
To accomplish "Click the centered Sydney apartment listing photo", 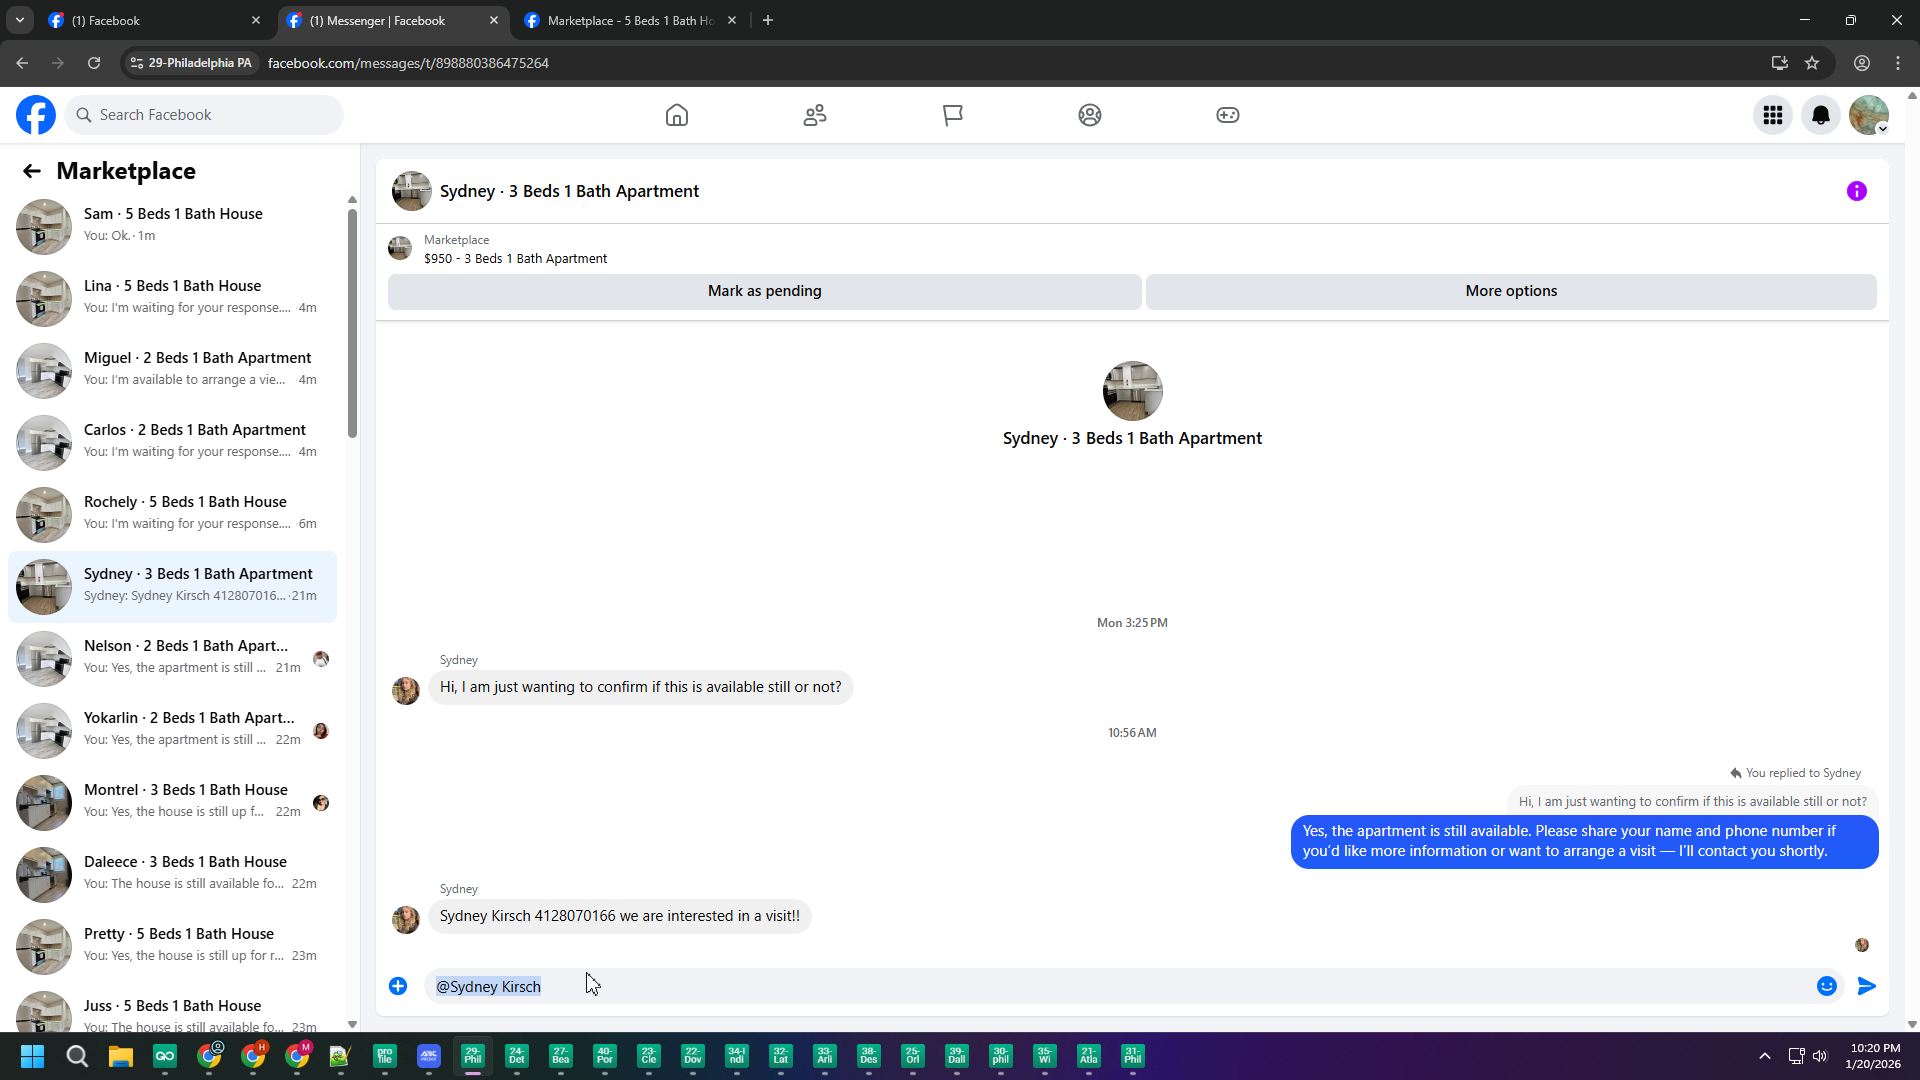I will point(1132,391).
